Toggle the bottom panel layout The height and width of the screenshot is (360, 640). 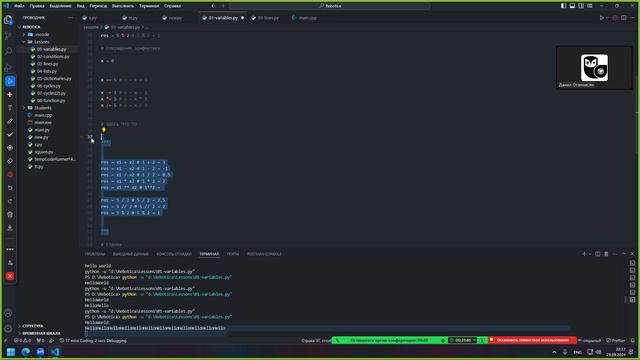point(572,6)
